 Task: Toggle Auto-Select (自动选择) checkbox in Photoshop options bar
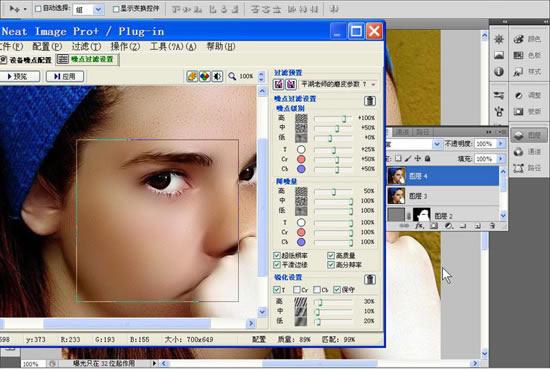[38, 9]
